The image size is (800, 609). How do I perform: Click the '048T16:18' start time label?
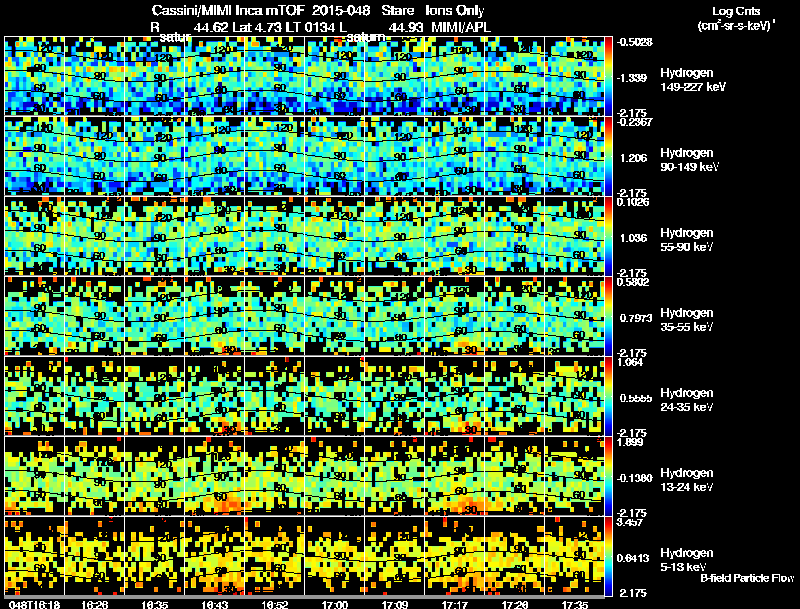coord(34,604)
